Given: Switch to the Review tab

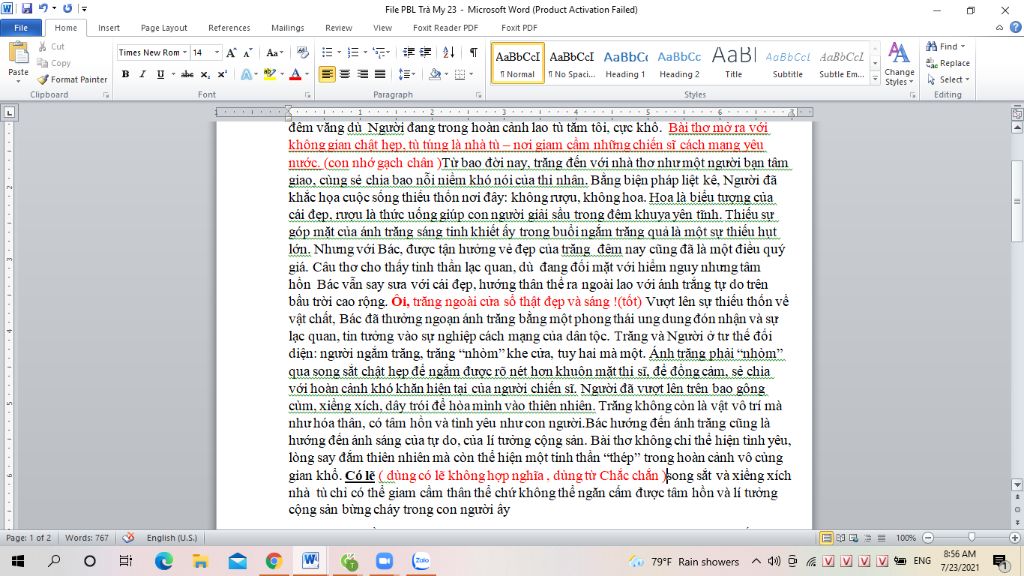Looking at the screenshot, I should tap(338, 27).
